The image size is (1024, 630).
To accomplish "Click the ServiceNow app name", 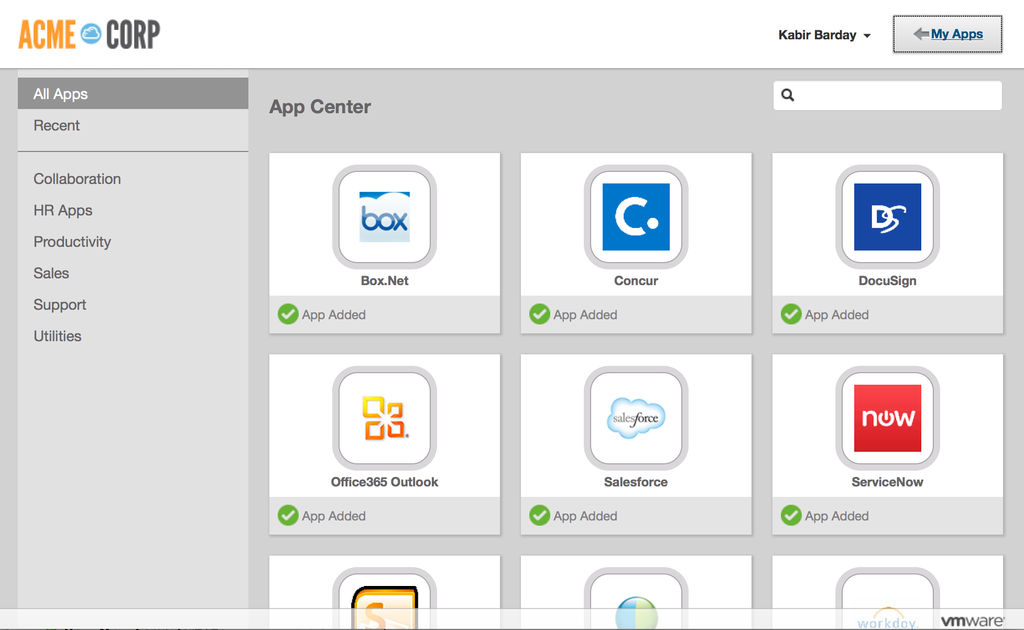I will (887, 482).
